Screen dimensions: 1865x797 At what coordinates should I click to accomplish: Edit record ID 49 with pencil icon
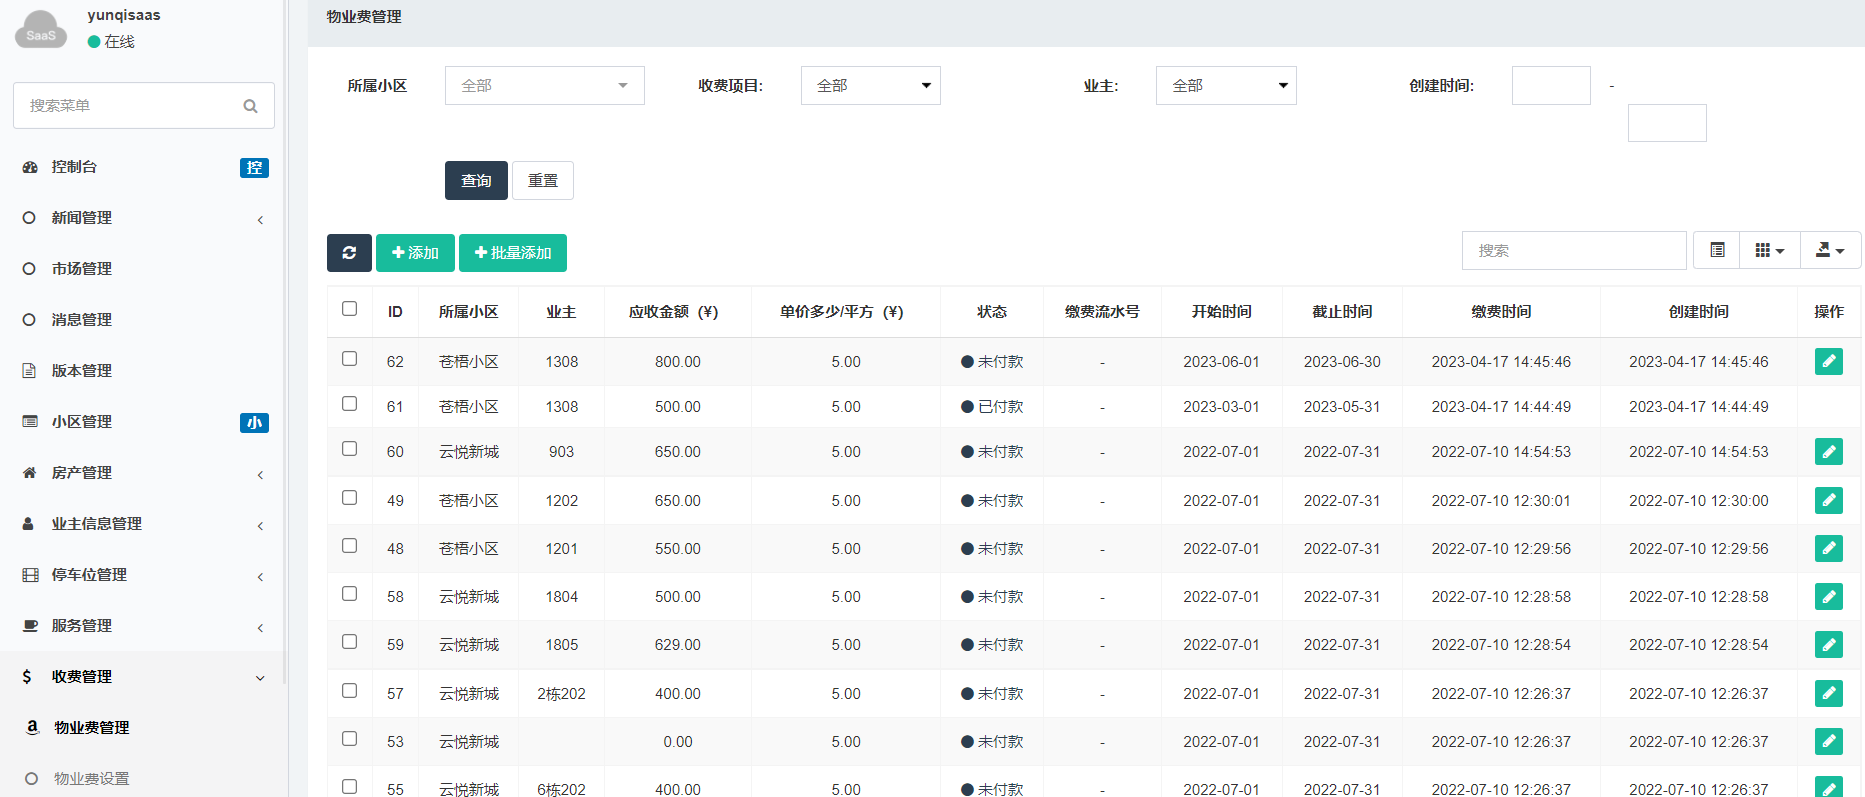click(1829, 500)
